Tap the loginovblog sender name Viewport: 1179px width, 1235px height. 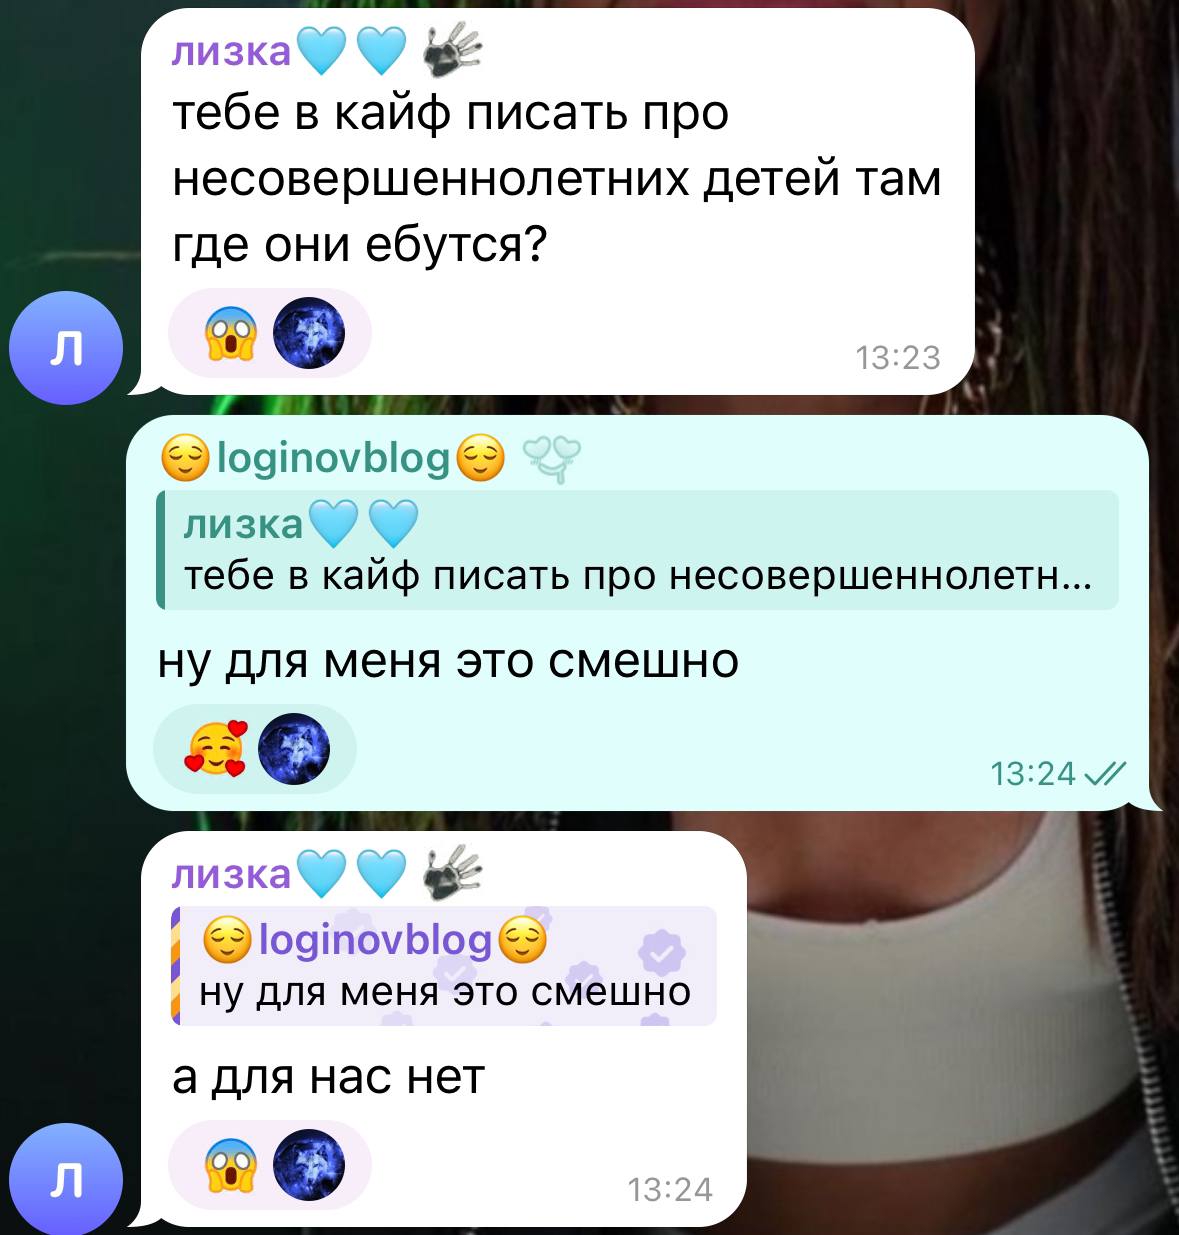(334, 458)
